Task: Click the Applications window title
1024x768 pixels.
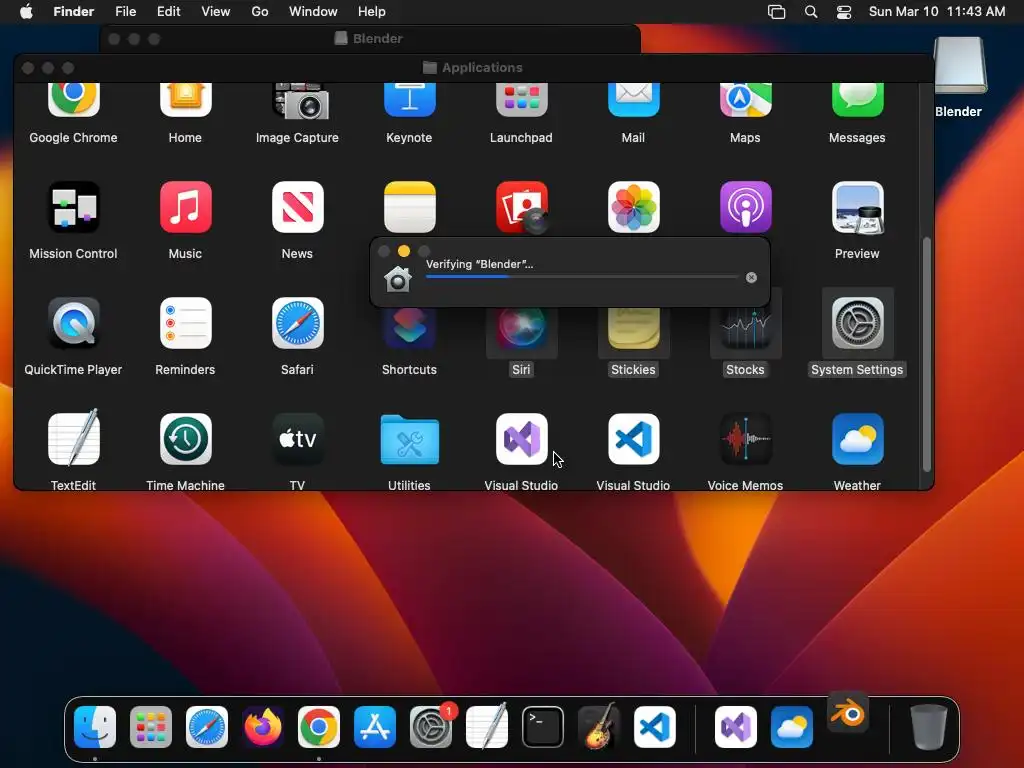Action: tap(482, 67)
